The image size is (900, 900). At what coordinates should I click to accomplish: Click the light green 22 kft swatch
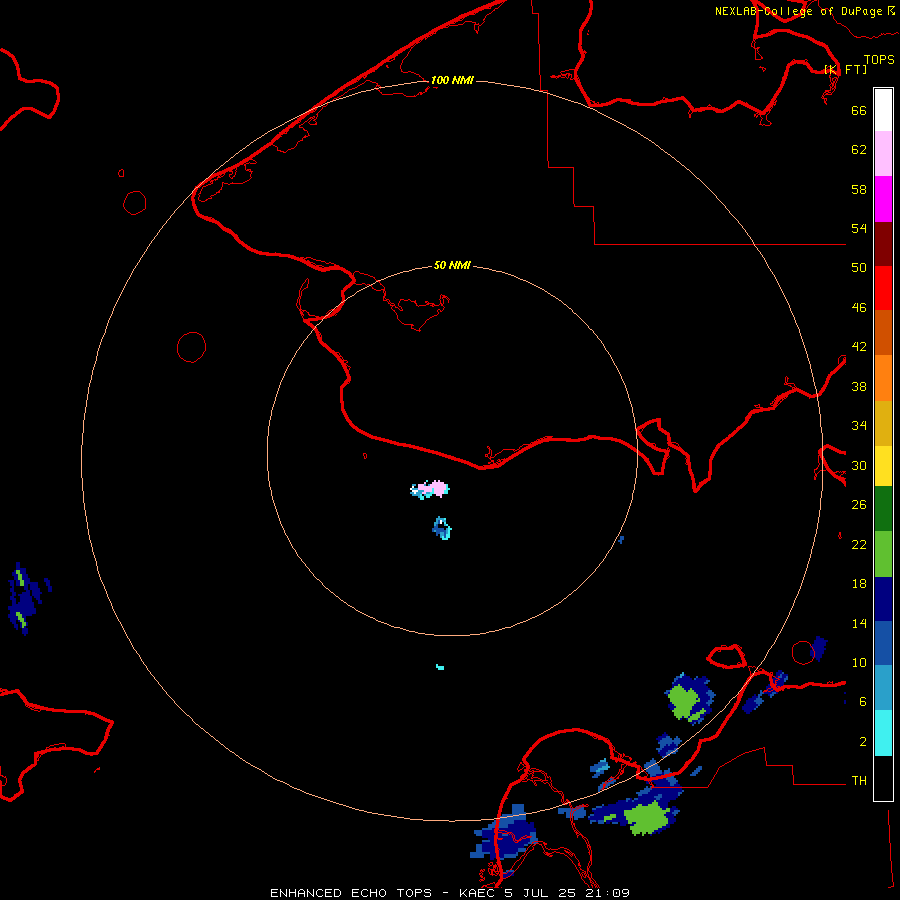coord(883,554)
